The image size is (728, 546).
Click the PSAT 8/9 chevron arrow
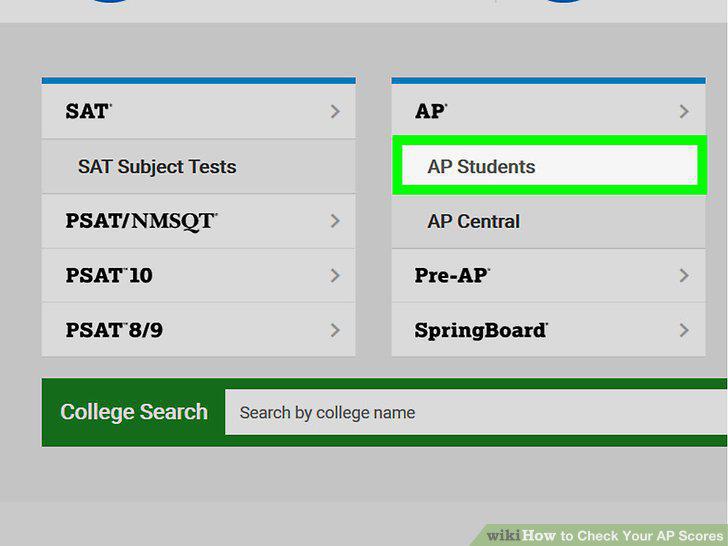click(335, 331)
